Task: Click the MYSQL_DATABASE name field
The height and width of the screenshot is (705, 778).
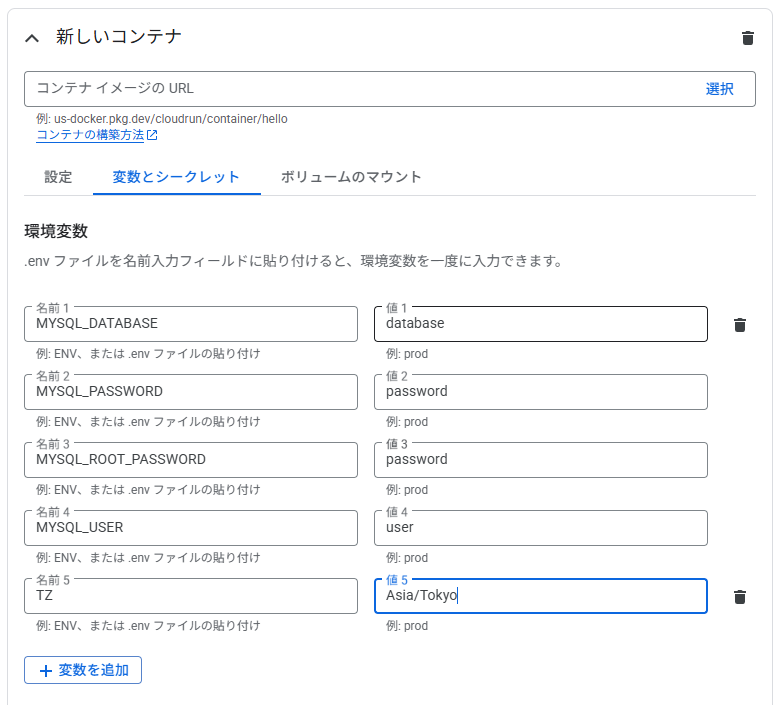Action: [x=191, y=324]
